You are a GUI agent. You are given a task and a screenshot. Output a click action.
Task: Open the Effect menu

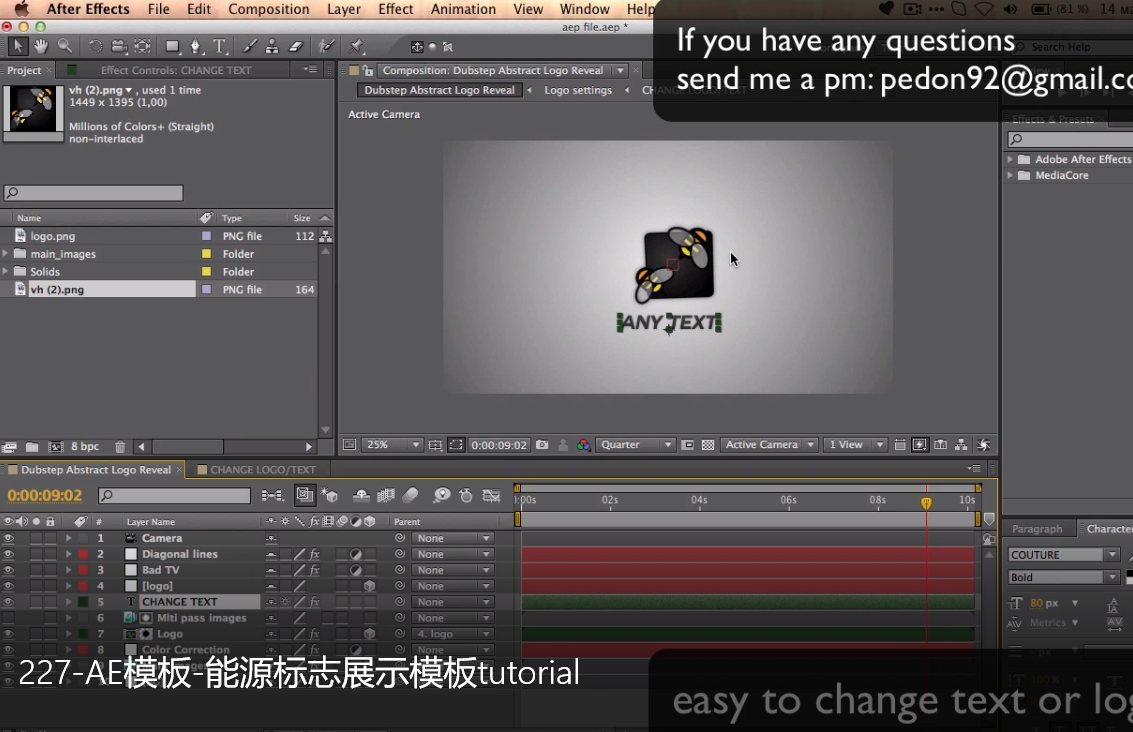396,9
